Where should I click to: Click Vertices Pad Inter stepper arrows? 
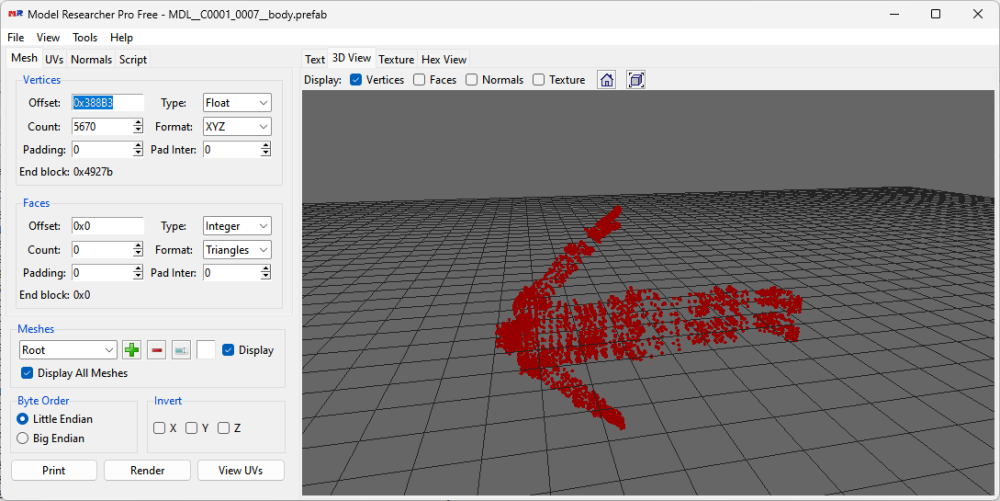click(x=265, y=149)
